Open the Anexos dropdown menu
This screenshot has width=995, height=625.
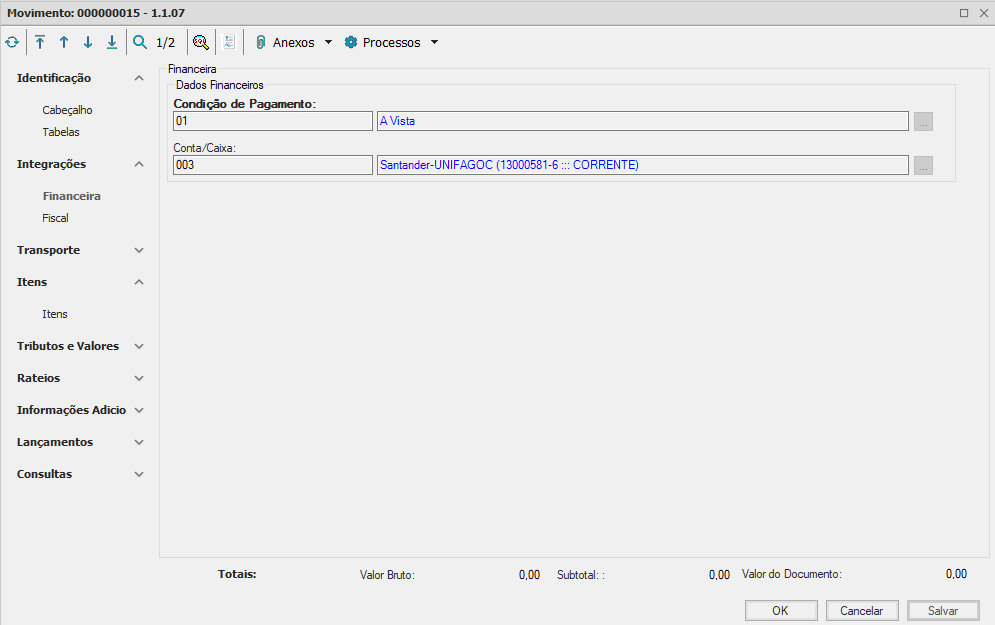point(293,43)
